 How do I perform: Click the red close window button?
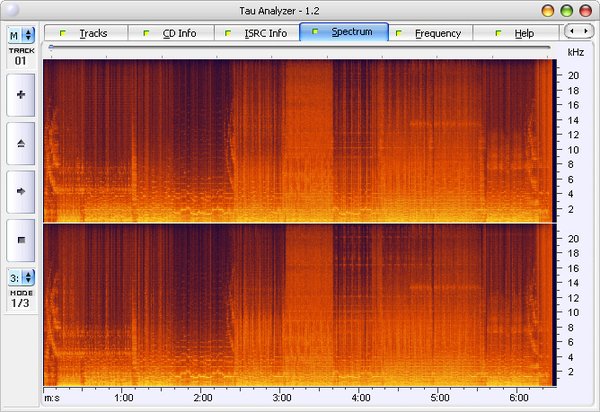pyautogui.click(x=585, y=11)
